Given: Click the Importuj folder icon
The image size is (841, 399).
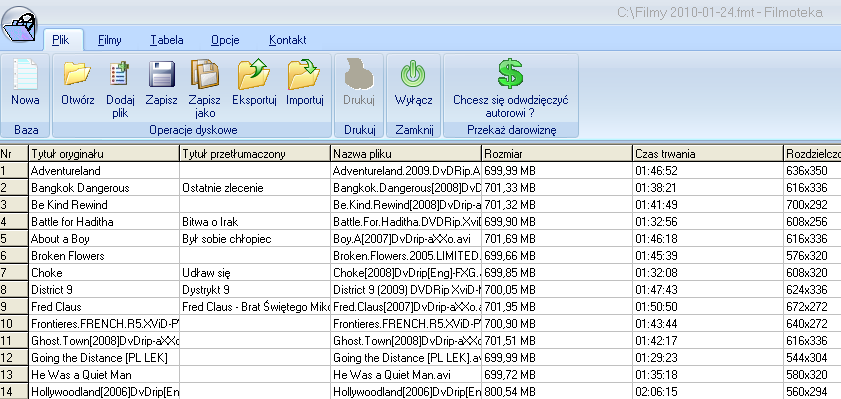Looking at the screenshot, I should [x=304, y=74].
